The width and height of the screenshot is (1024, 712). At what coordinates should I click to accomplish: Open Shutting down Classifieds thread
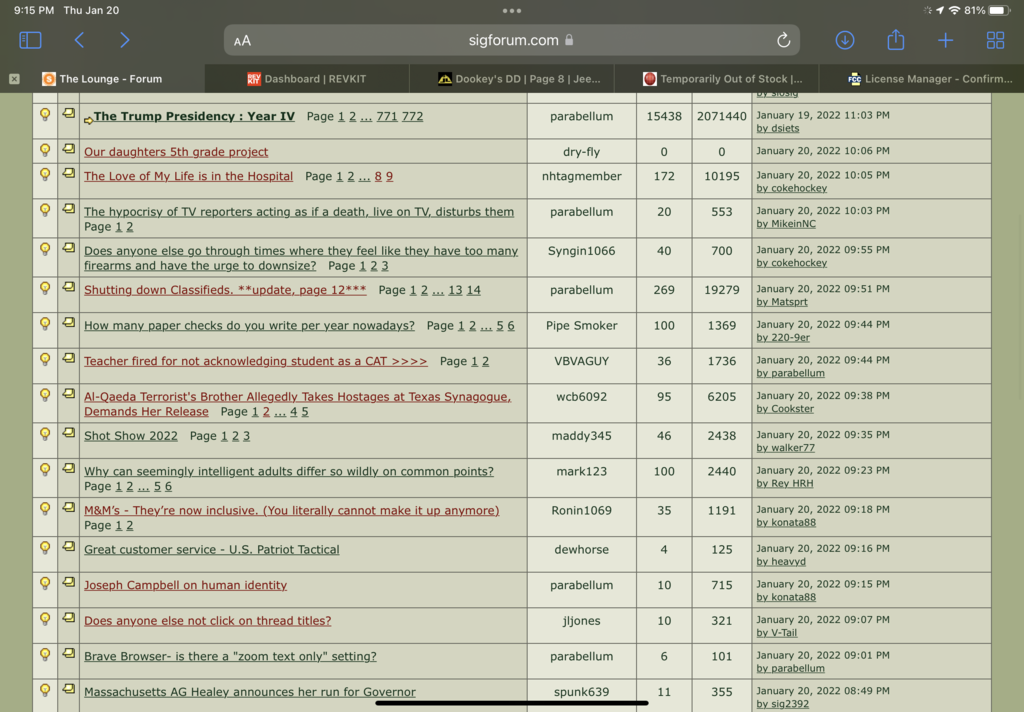point(225,290)
